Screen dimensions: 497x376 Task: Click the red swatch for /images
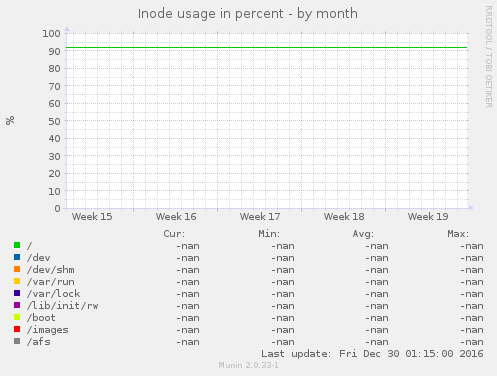(x=17, y=329)
